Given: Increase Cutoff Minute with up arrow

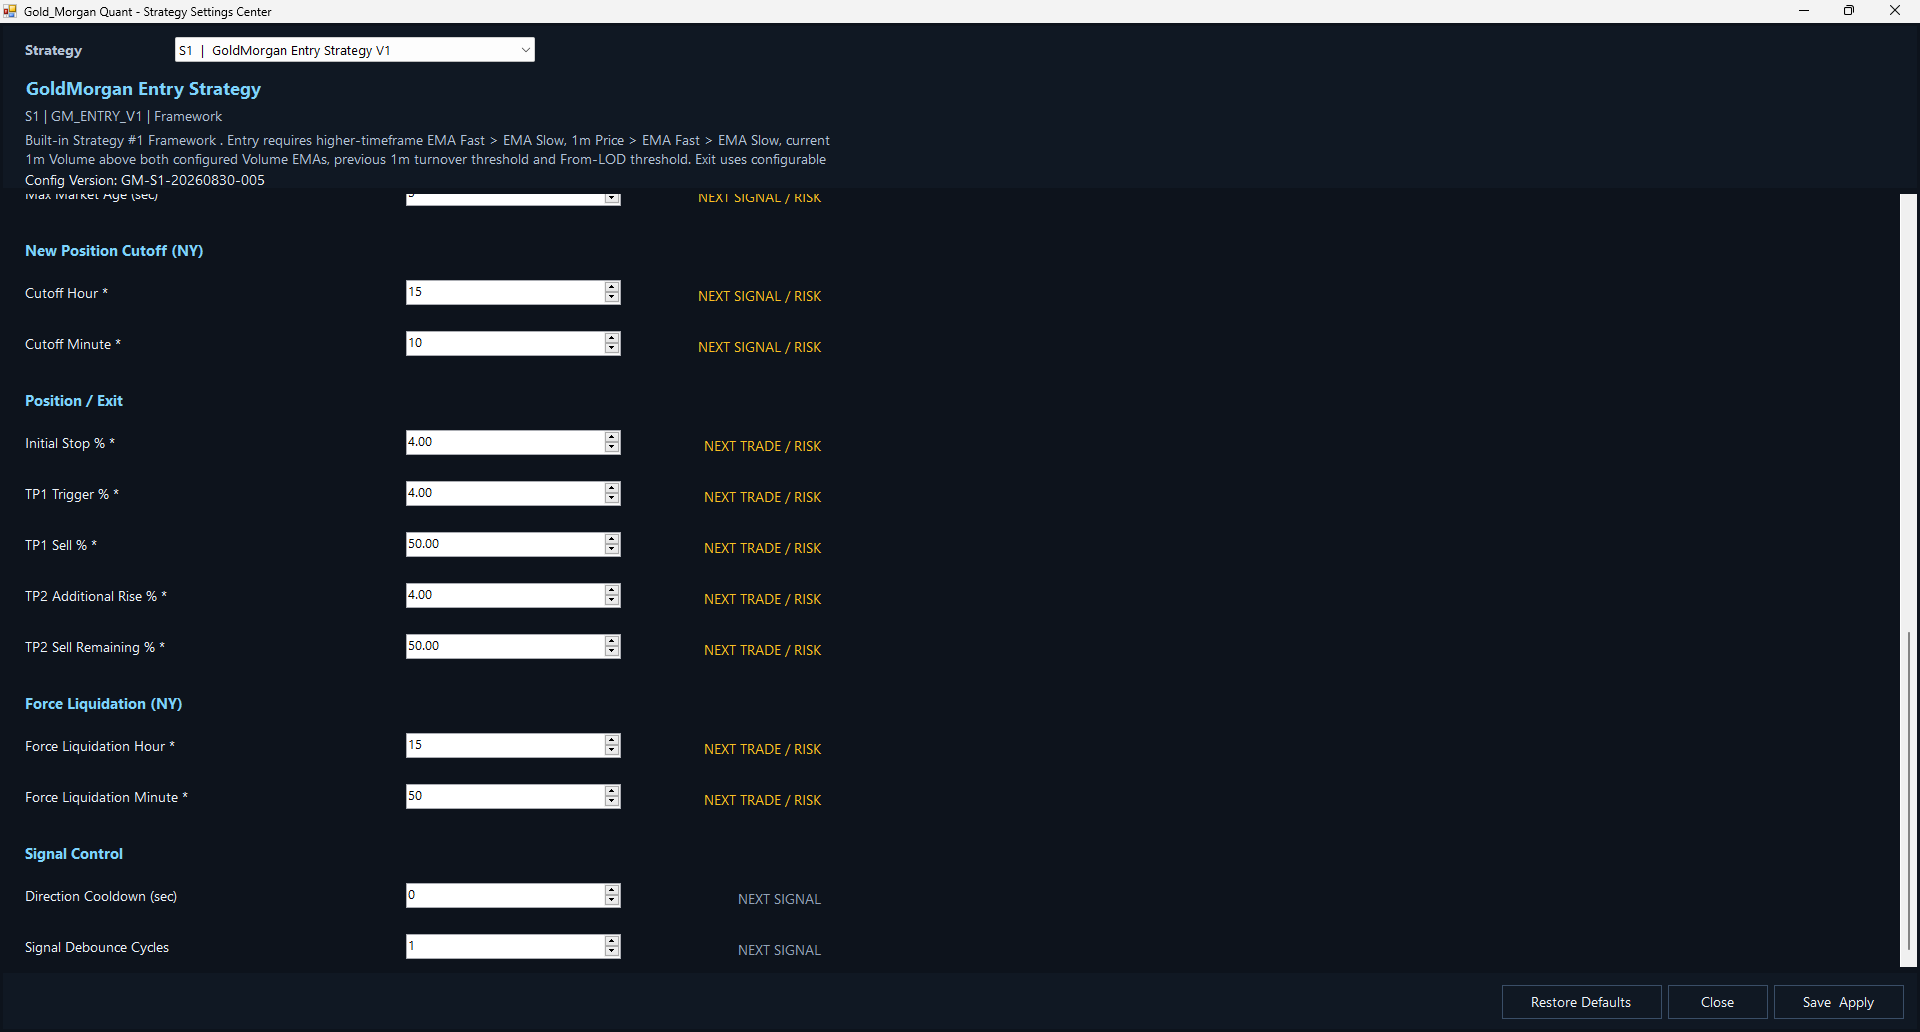Looking at the screenshot, I should pos(612,338).
